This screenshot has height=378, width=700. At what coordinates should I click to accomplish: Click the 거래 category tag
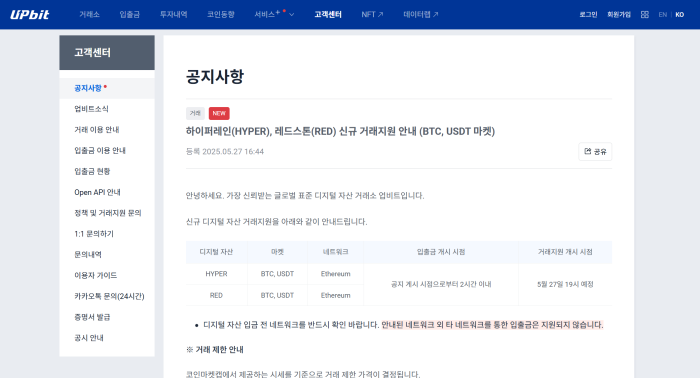[x=195, y=113]
